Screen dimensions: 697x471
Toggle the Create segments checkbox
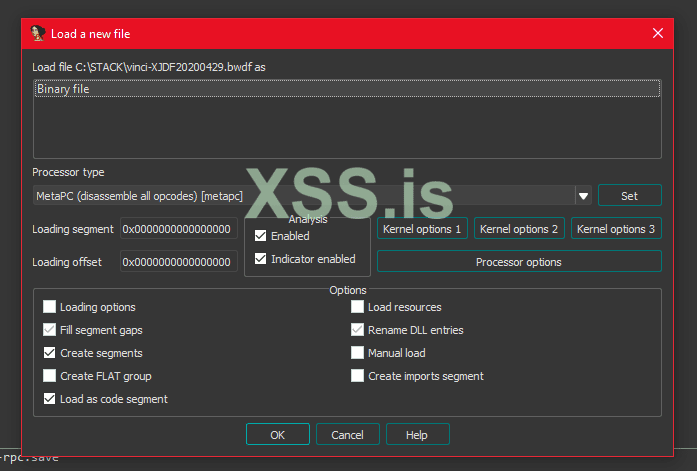click(49, 353)
